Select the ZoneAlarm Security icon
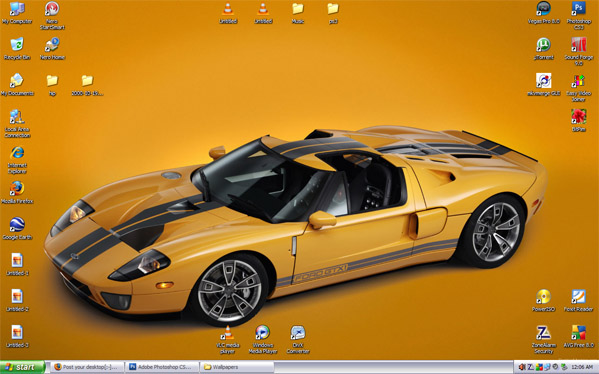Image resolution: width=599 pixels, height=374 pixels. 543,340
